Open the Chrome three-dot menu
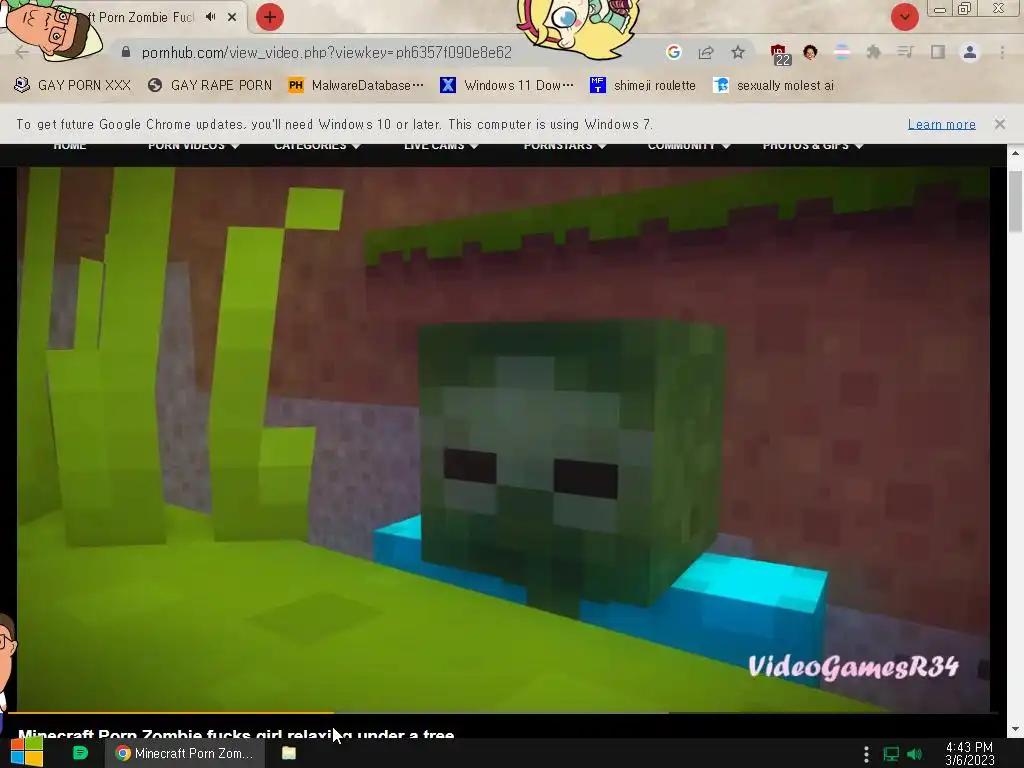This screenshot has height=768, width=1024. (x=1002, y=52)
